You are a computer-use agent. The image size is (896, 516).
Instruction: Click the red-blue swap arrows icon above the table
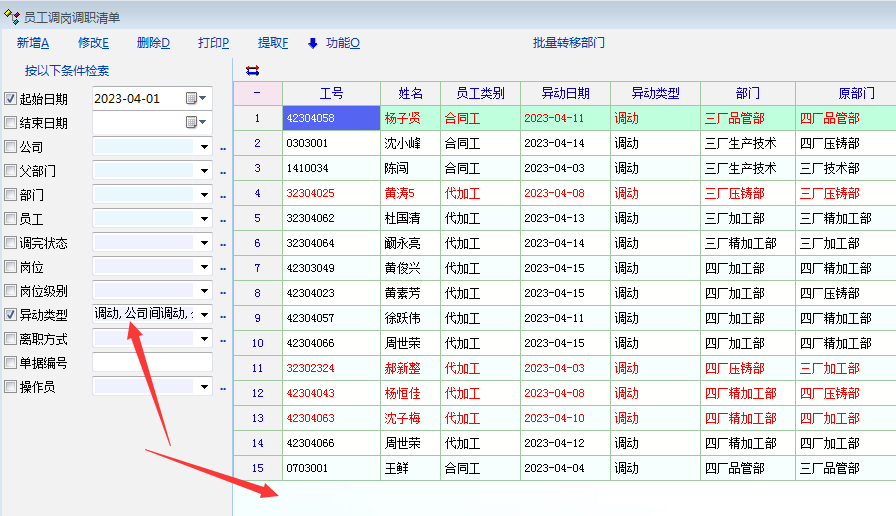pos(252,70)
